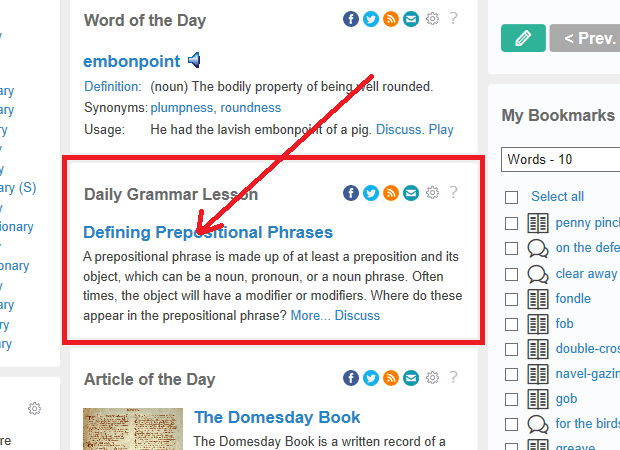Share Word of the Day on Facebook
Image resolution: width=620 pixels, height=450 pixels.
point(351,19)
